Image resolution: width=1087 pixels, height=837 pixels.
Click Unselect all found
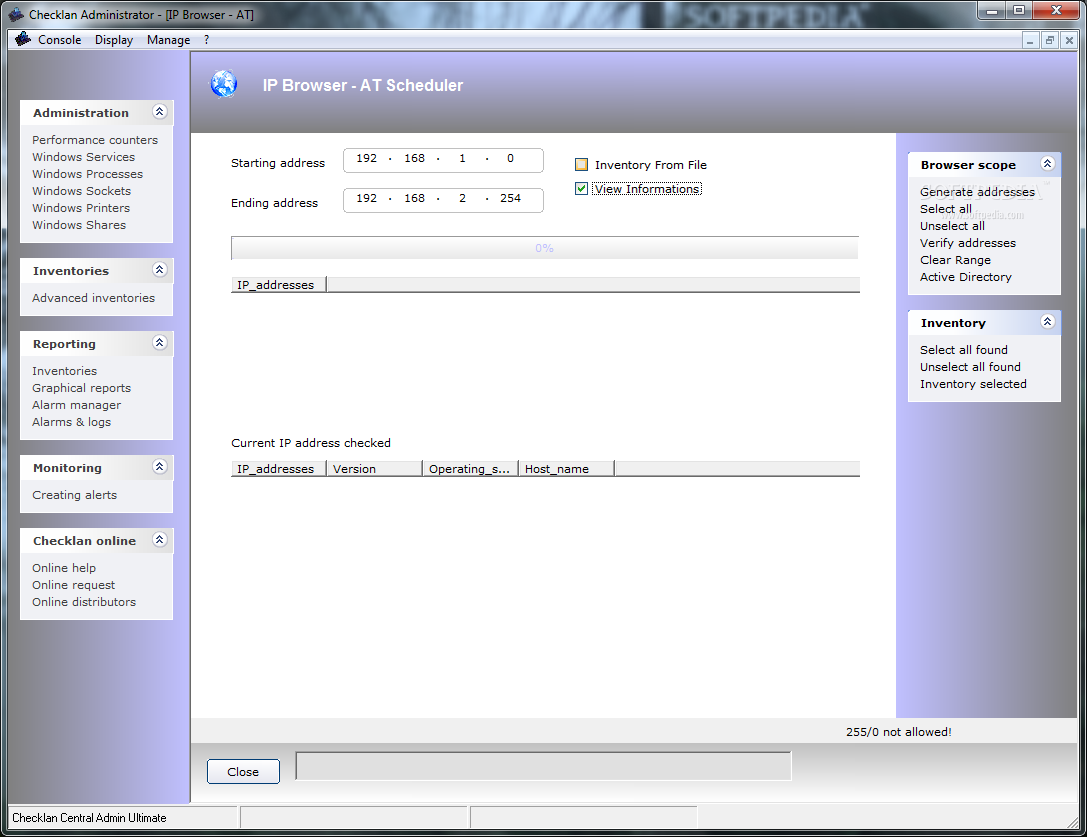(970, 367)
